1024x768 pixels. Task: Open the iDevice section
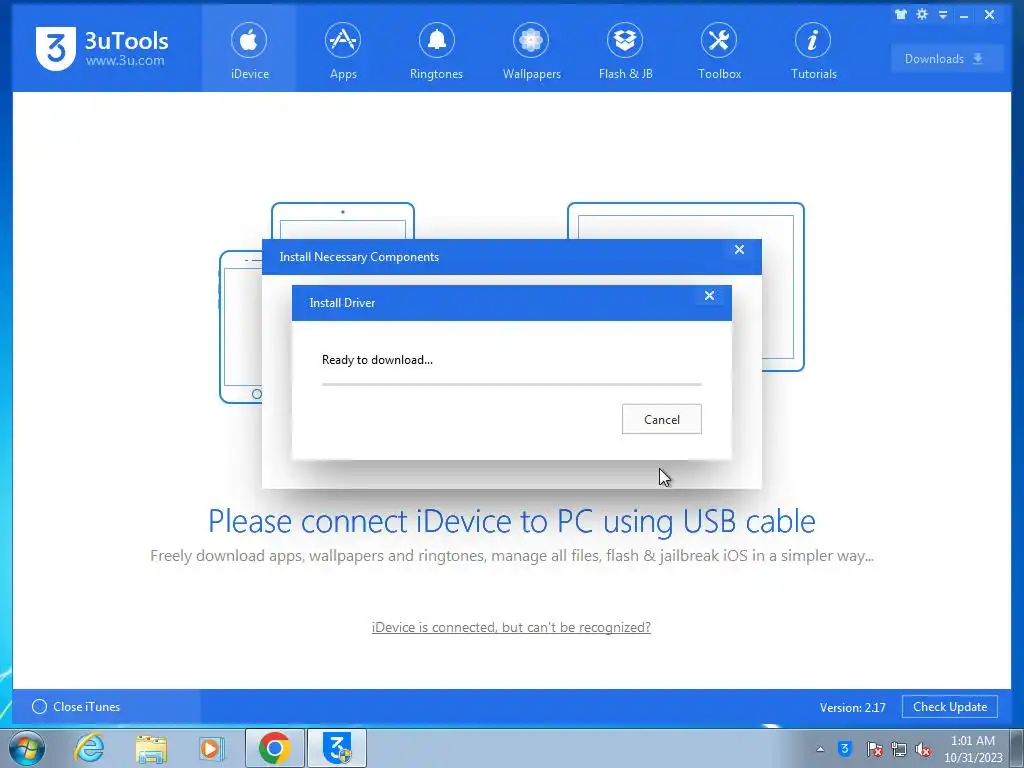[x=249, y=49]
